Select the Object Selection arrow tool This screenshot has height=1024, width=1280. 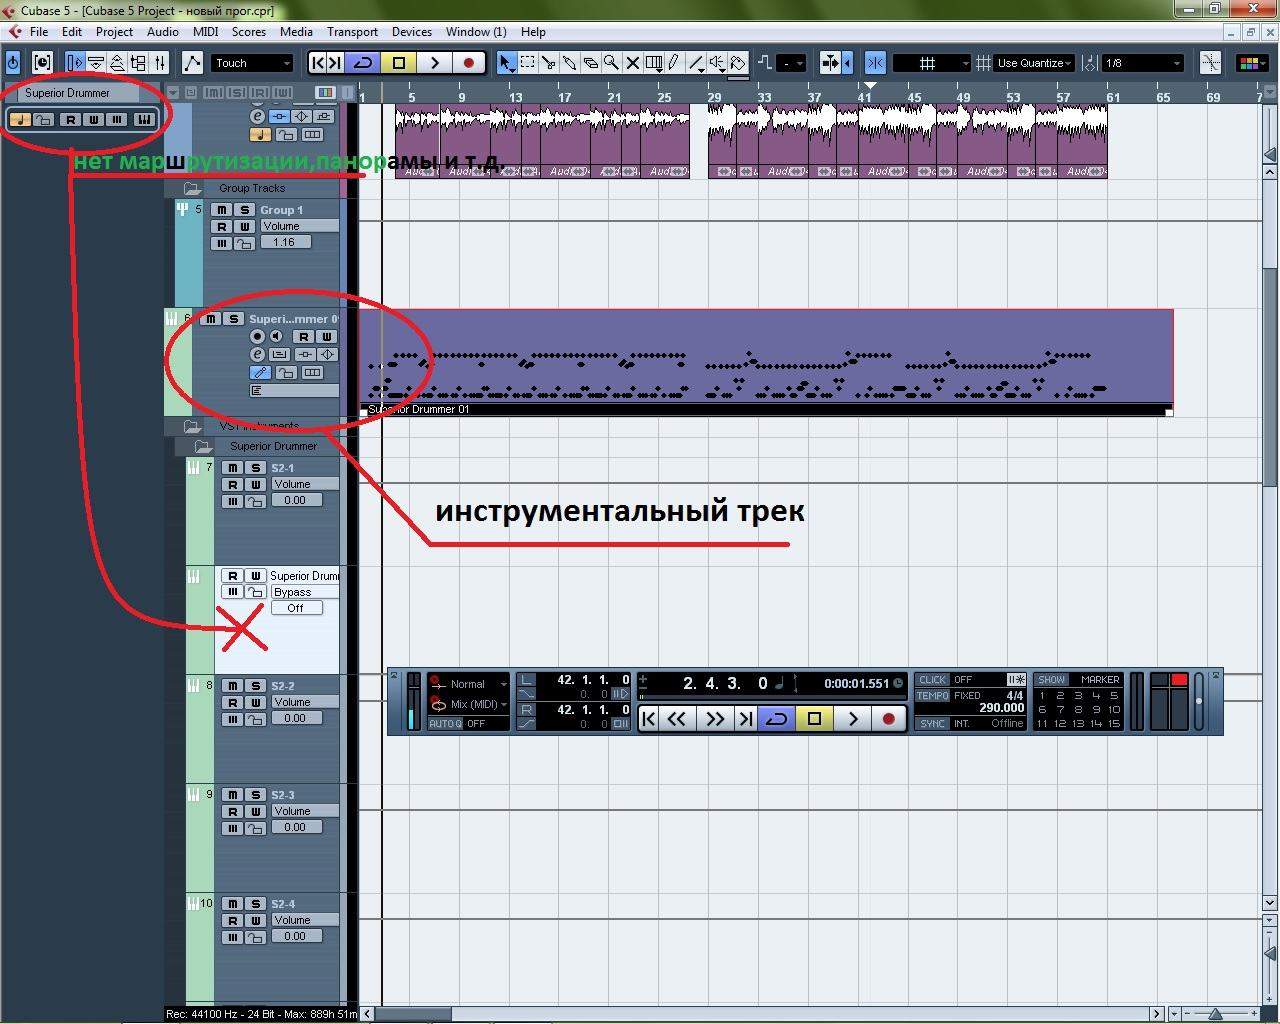click(x=506, y=63)
